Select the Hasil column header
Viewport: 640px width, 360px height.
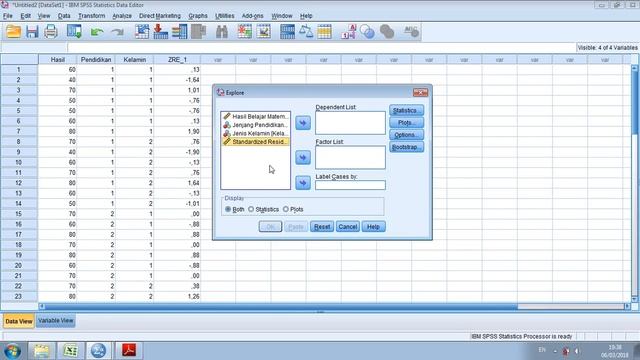click(58, 60)
